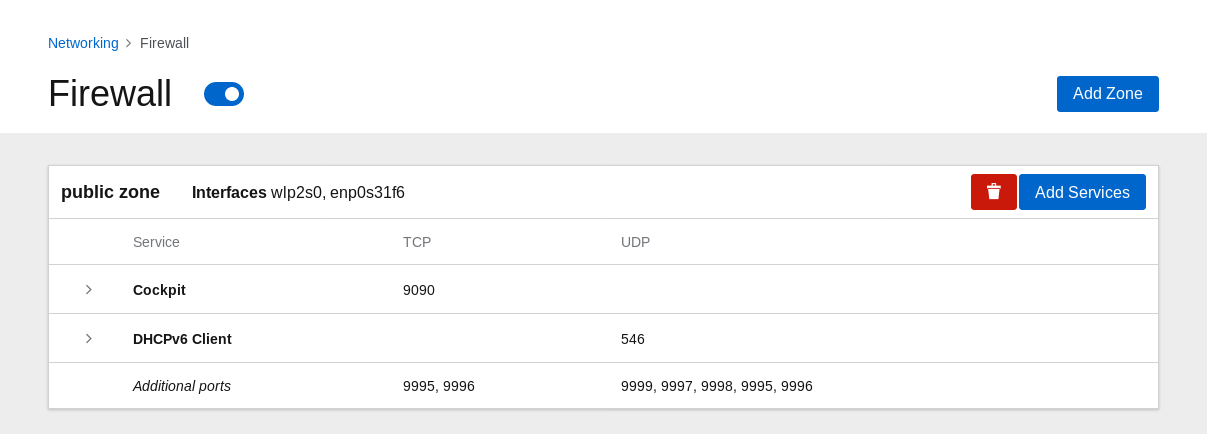Click the Firewall breadcrumb item
The image size is (1207, 434).
coord(164,43)
